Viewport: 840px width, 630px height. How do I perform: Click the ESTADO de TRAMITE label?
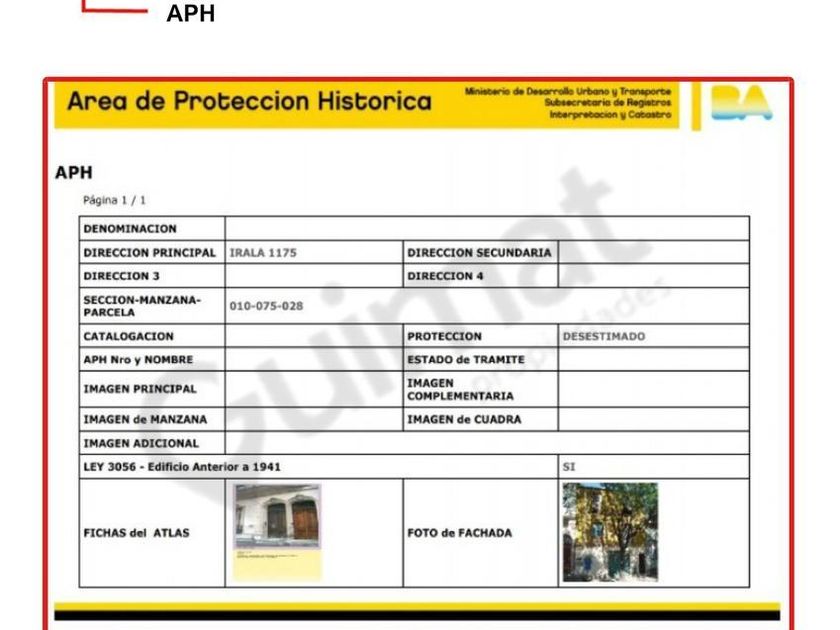[x=466, y=360]
